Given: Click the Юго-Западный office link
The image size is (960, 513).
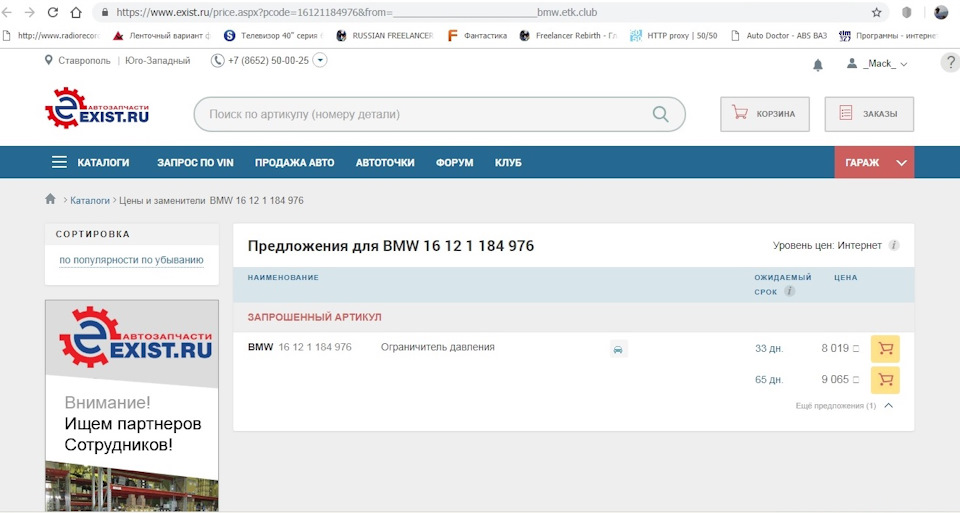Looking at the screenshot, I should tap(157, 61).
